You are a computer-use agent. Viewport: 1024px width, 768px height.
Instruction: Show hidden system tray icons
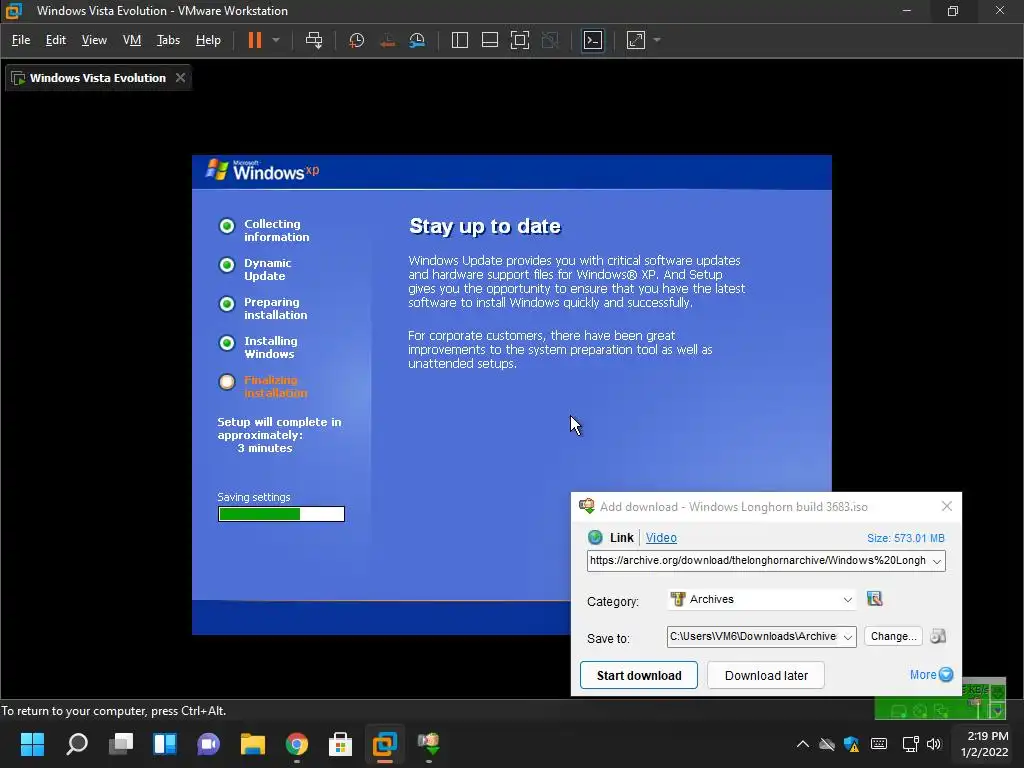coord(803,744)
